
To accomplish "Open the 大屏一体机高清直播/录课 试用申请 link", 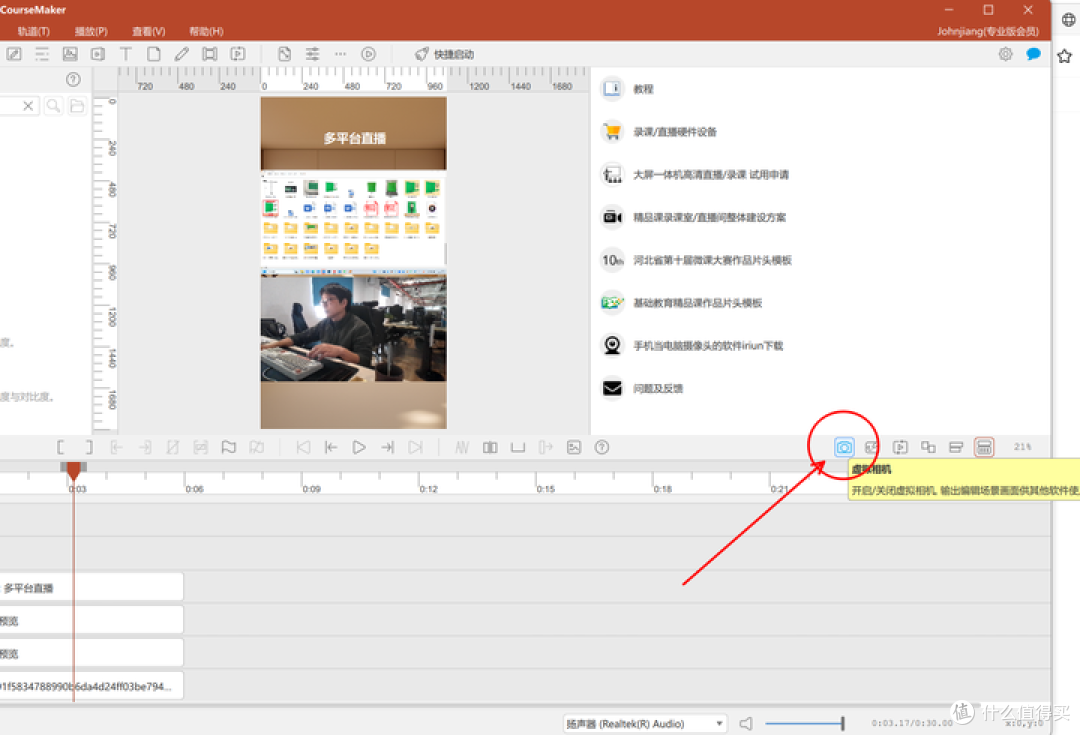I will click(x=711, y=174).
